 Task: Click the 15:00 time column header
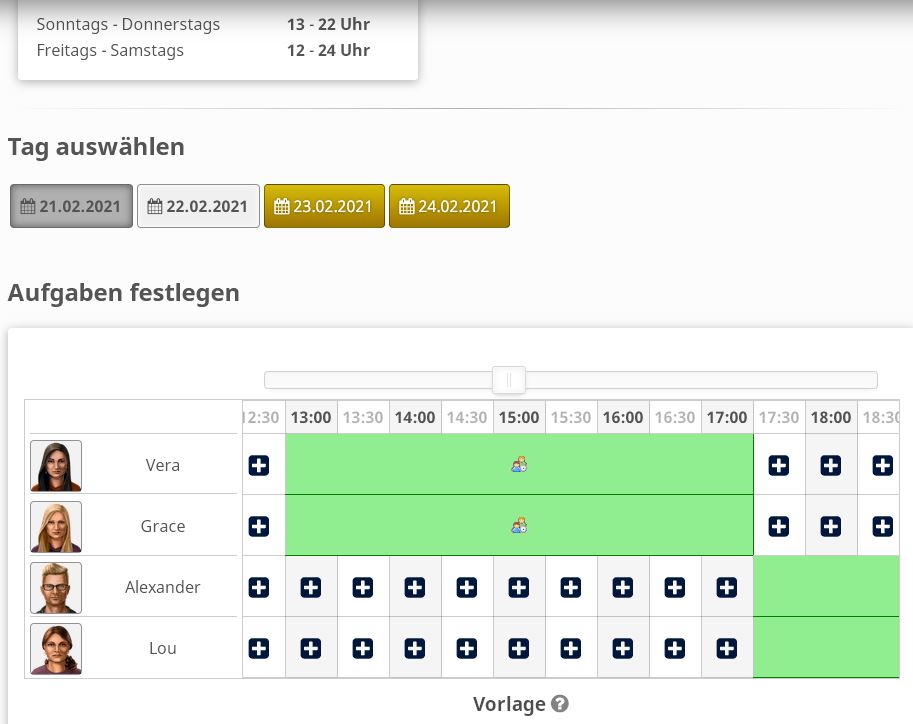pos(519,418)
